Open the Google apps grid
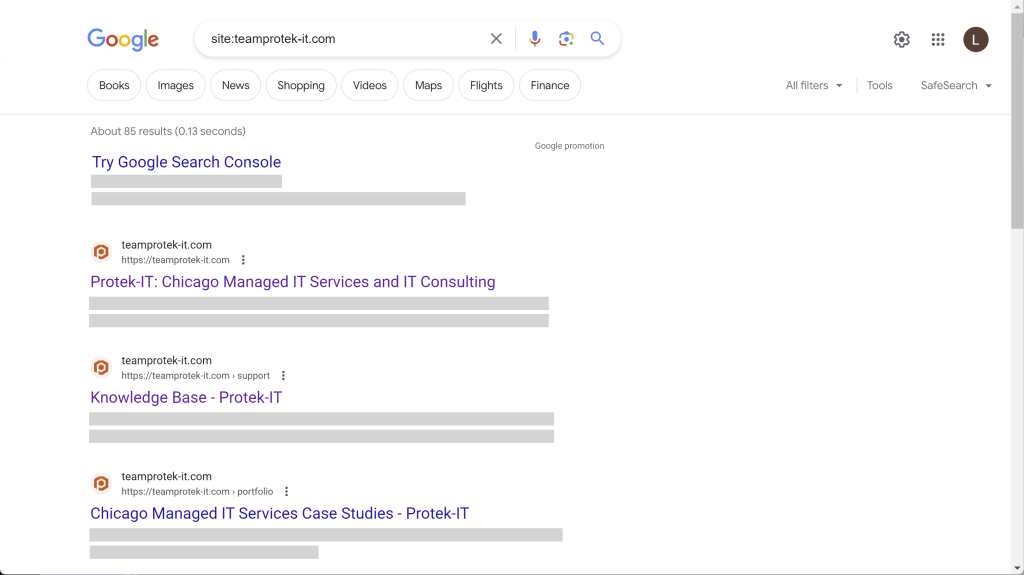1024x575 pixels. tap(938, 39)
